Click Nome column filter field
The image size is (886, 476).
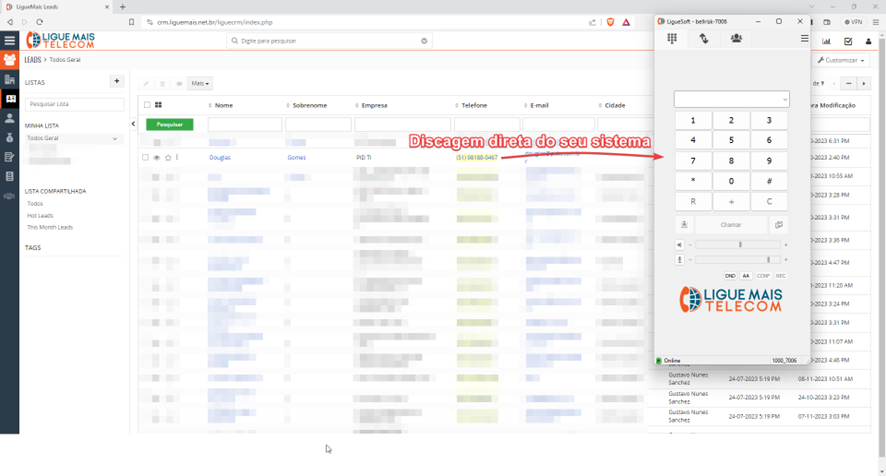click(245, 124)
